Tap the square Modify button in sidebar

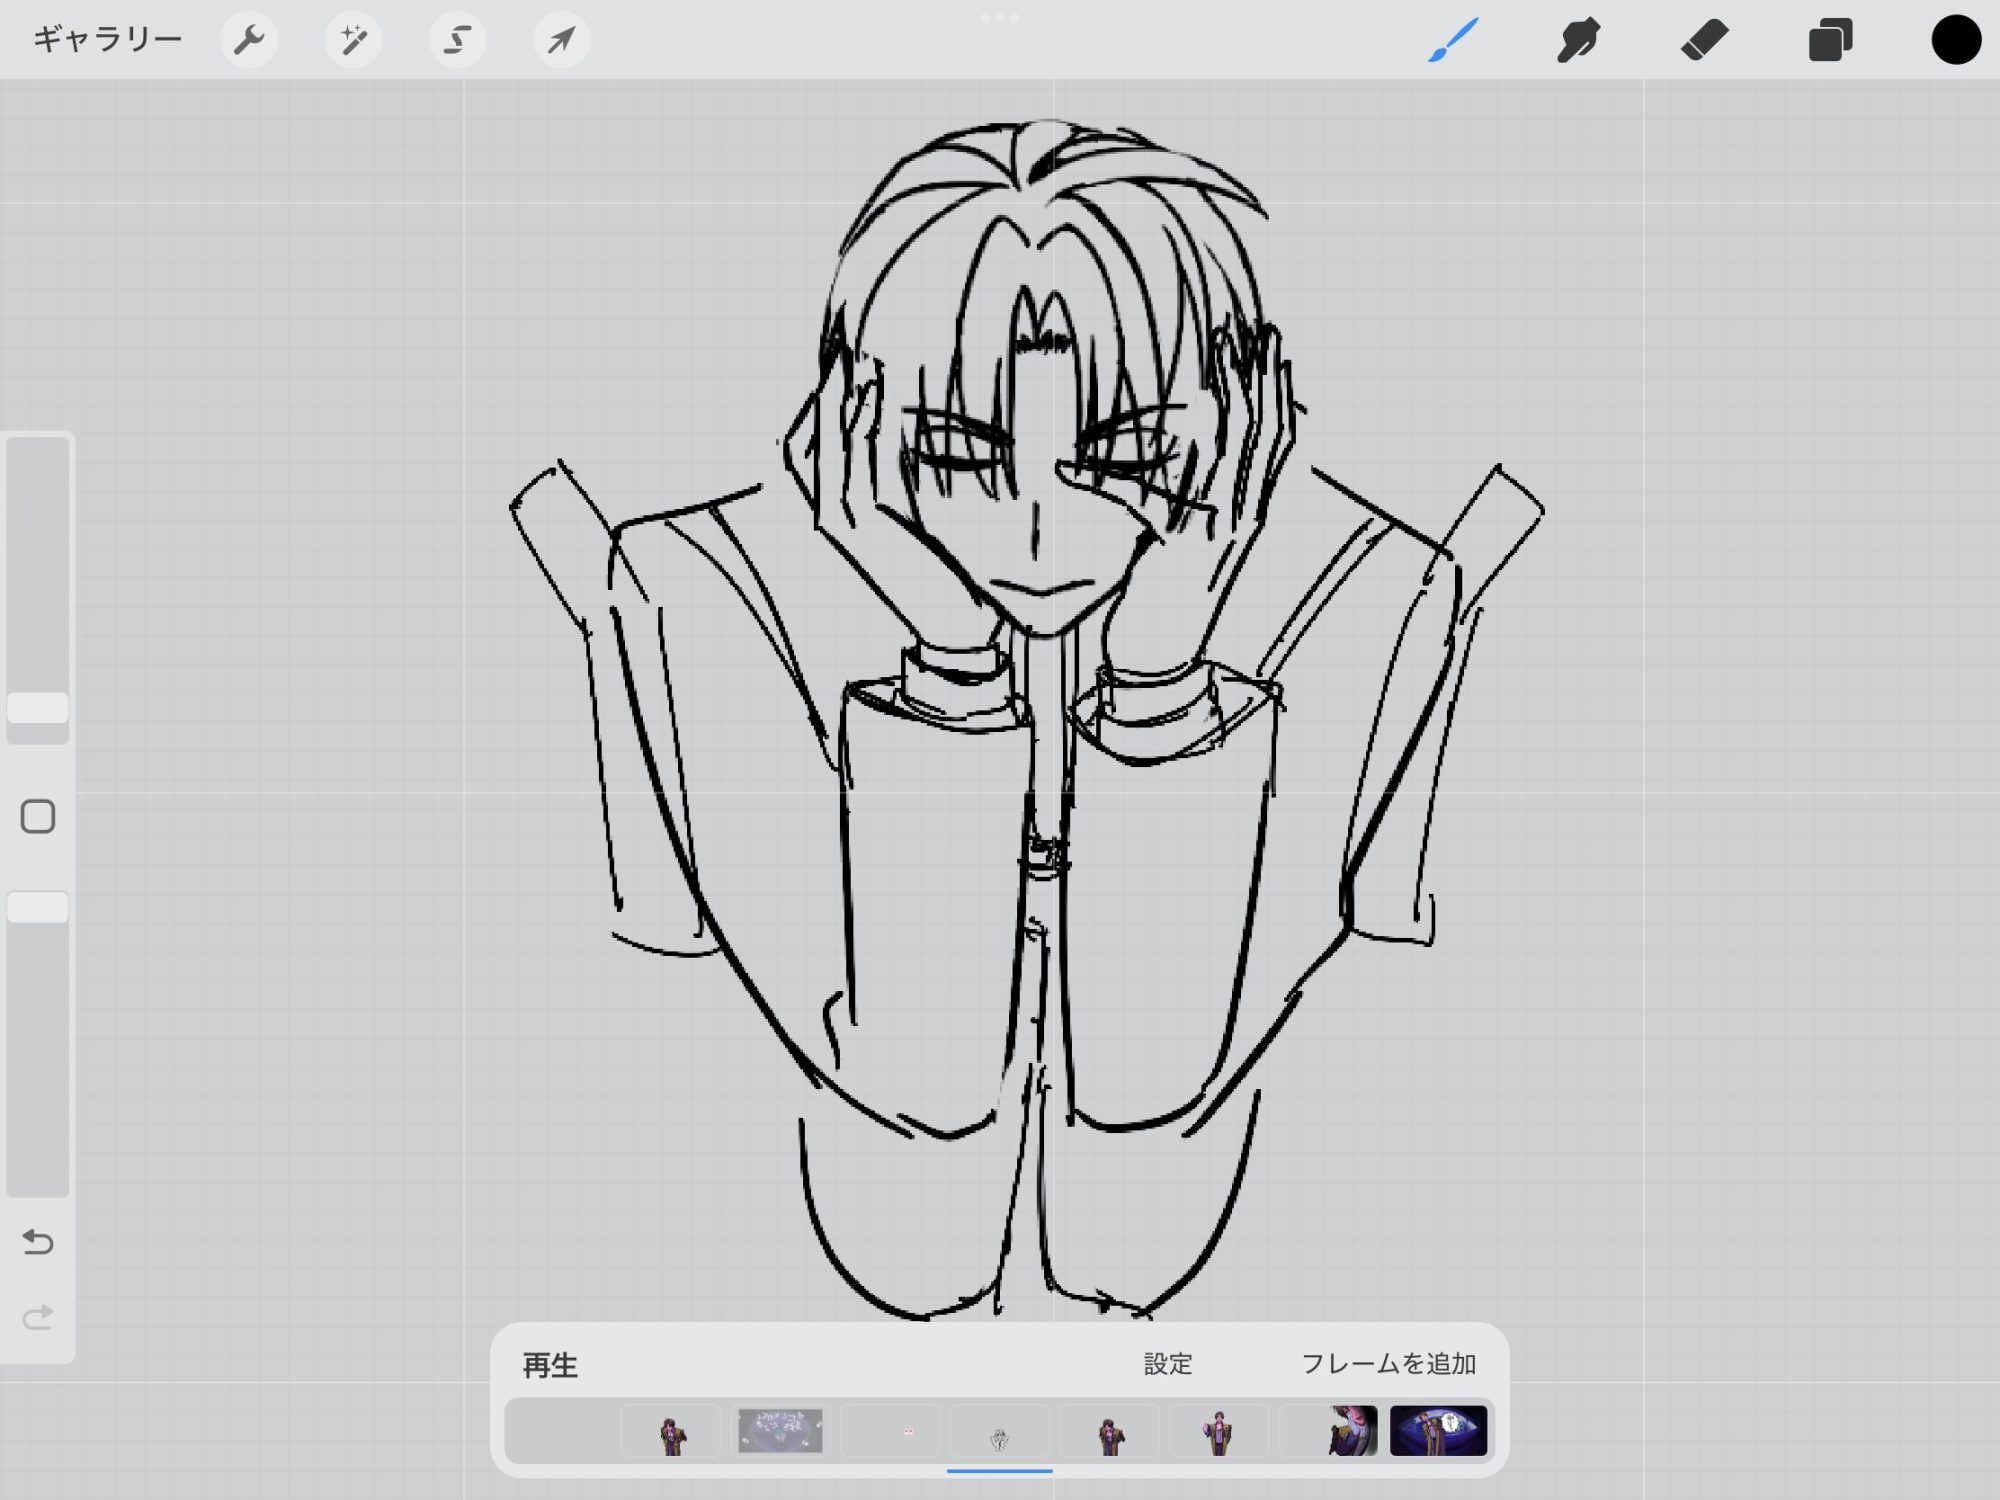38,816
